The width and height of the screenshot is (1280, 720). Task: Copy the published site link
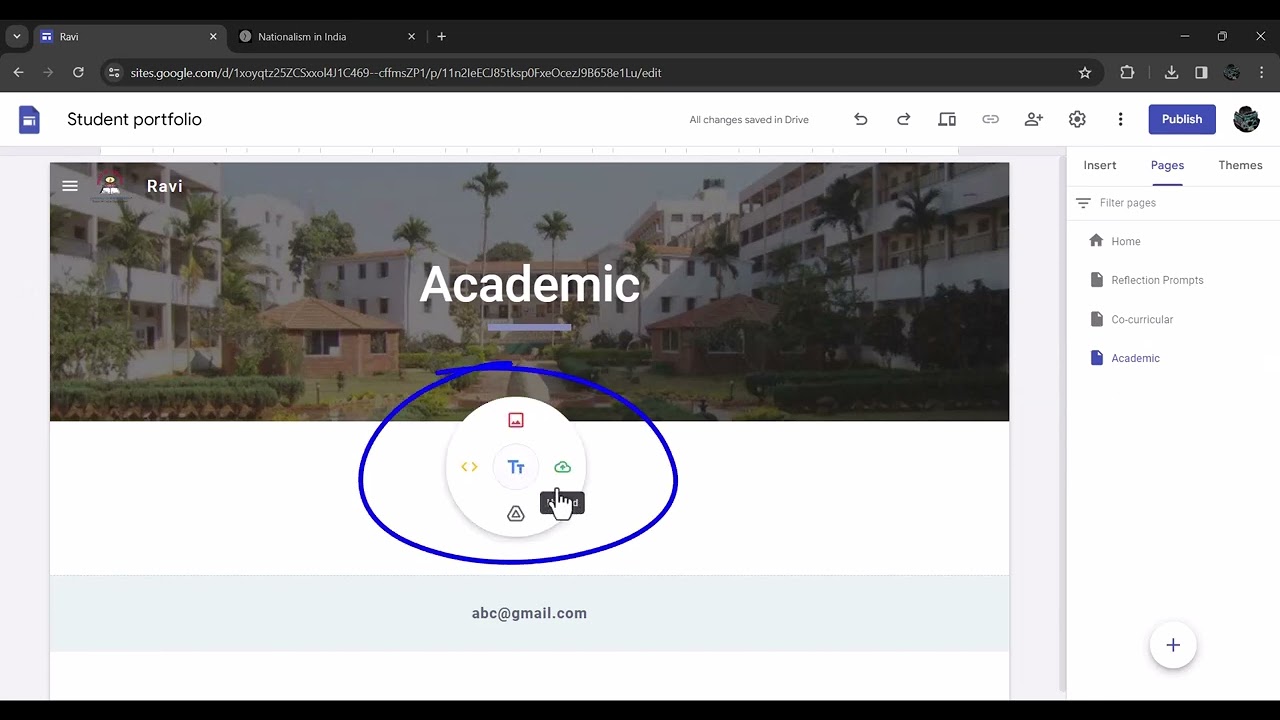click(x=990, y=119)
